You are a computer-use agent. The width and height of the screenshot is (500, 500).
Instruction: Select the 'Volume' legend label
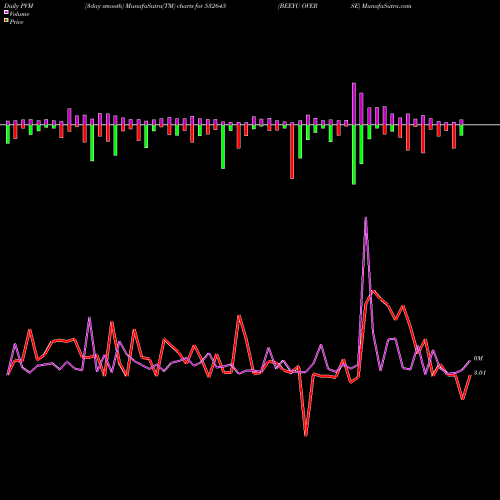pyautogui.click(x=19, y=14)
